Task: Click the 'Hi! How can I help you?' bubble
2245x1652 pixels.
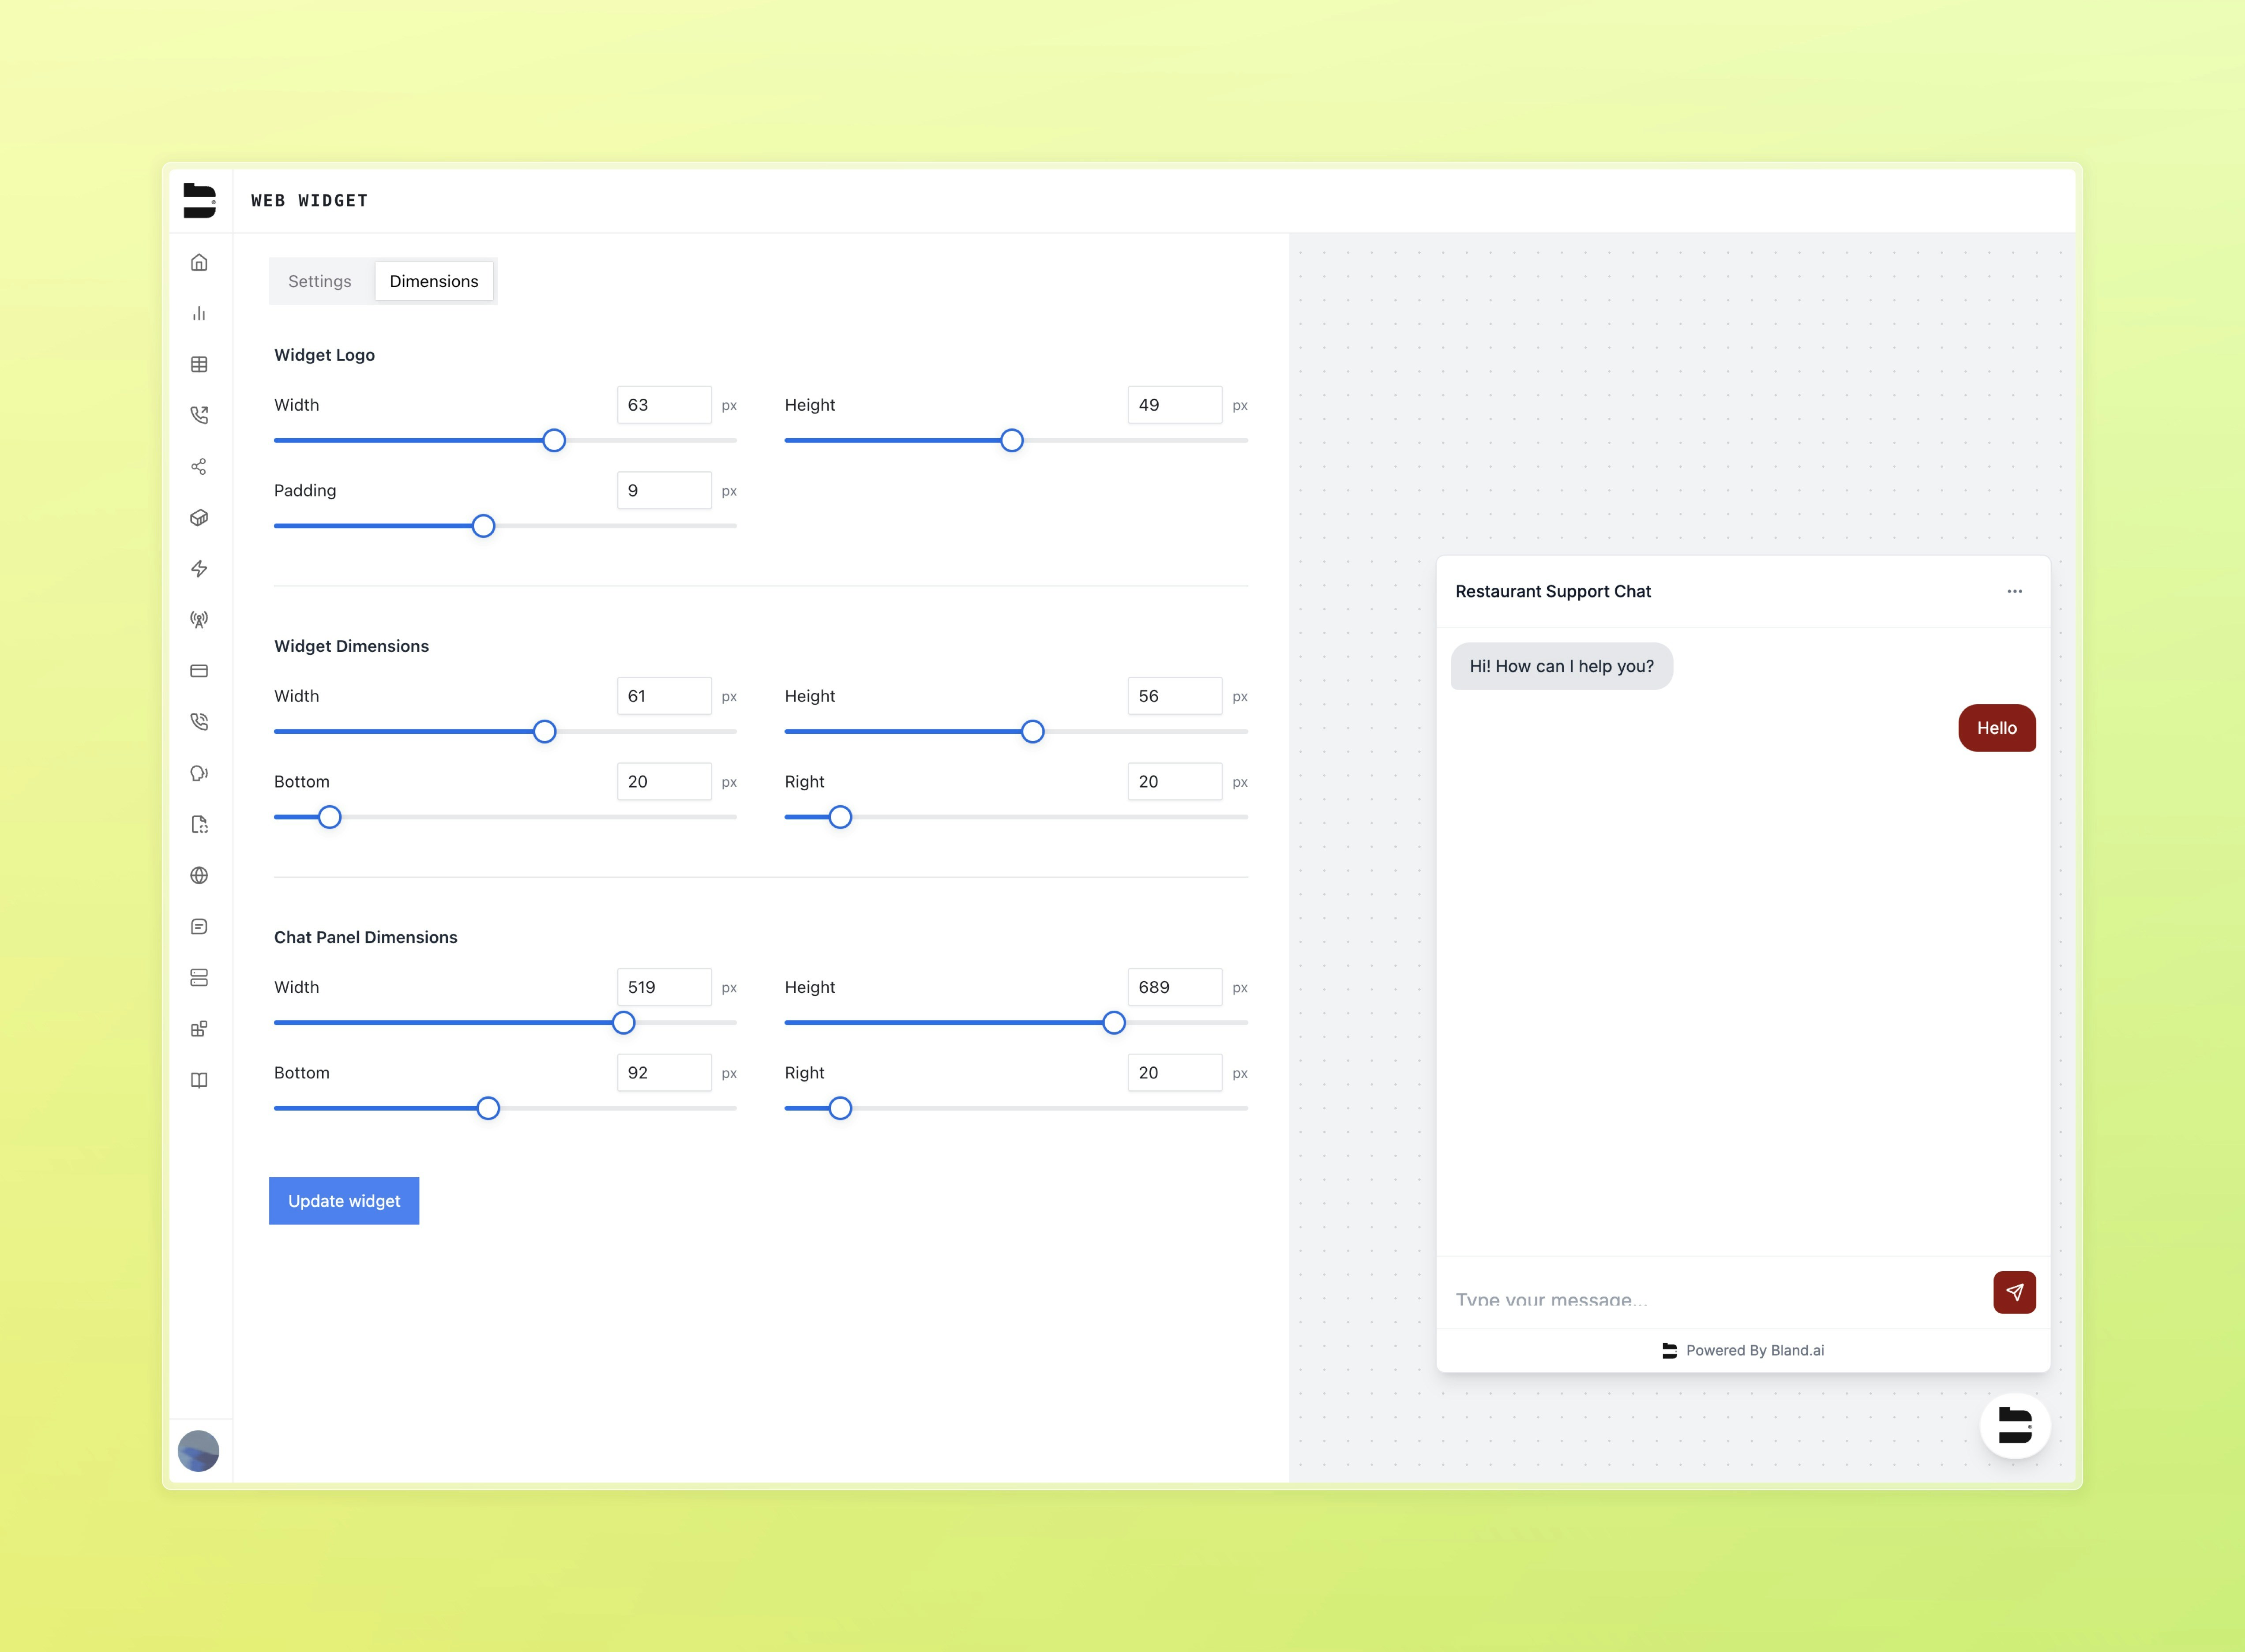Action: (1561, 666)
